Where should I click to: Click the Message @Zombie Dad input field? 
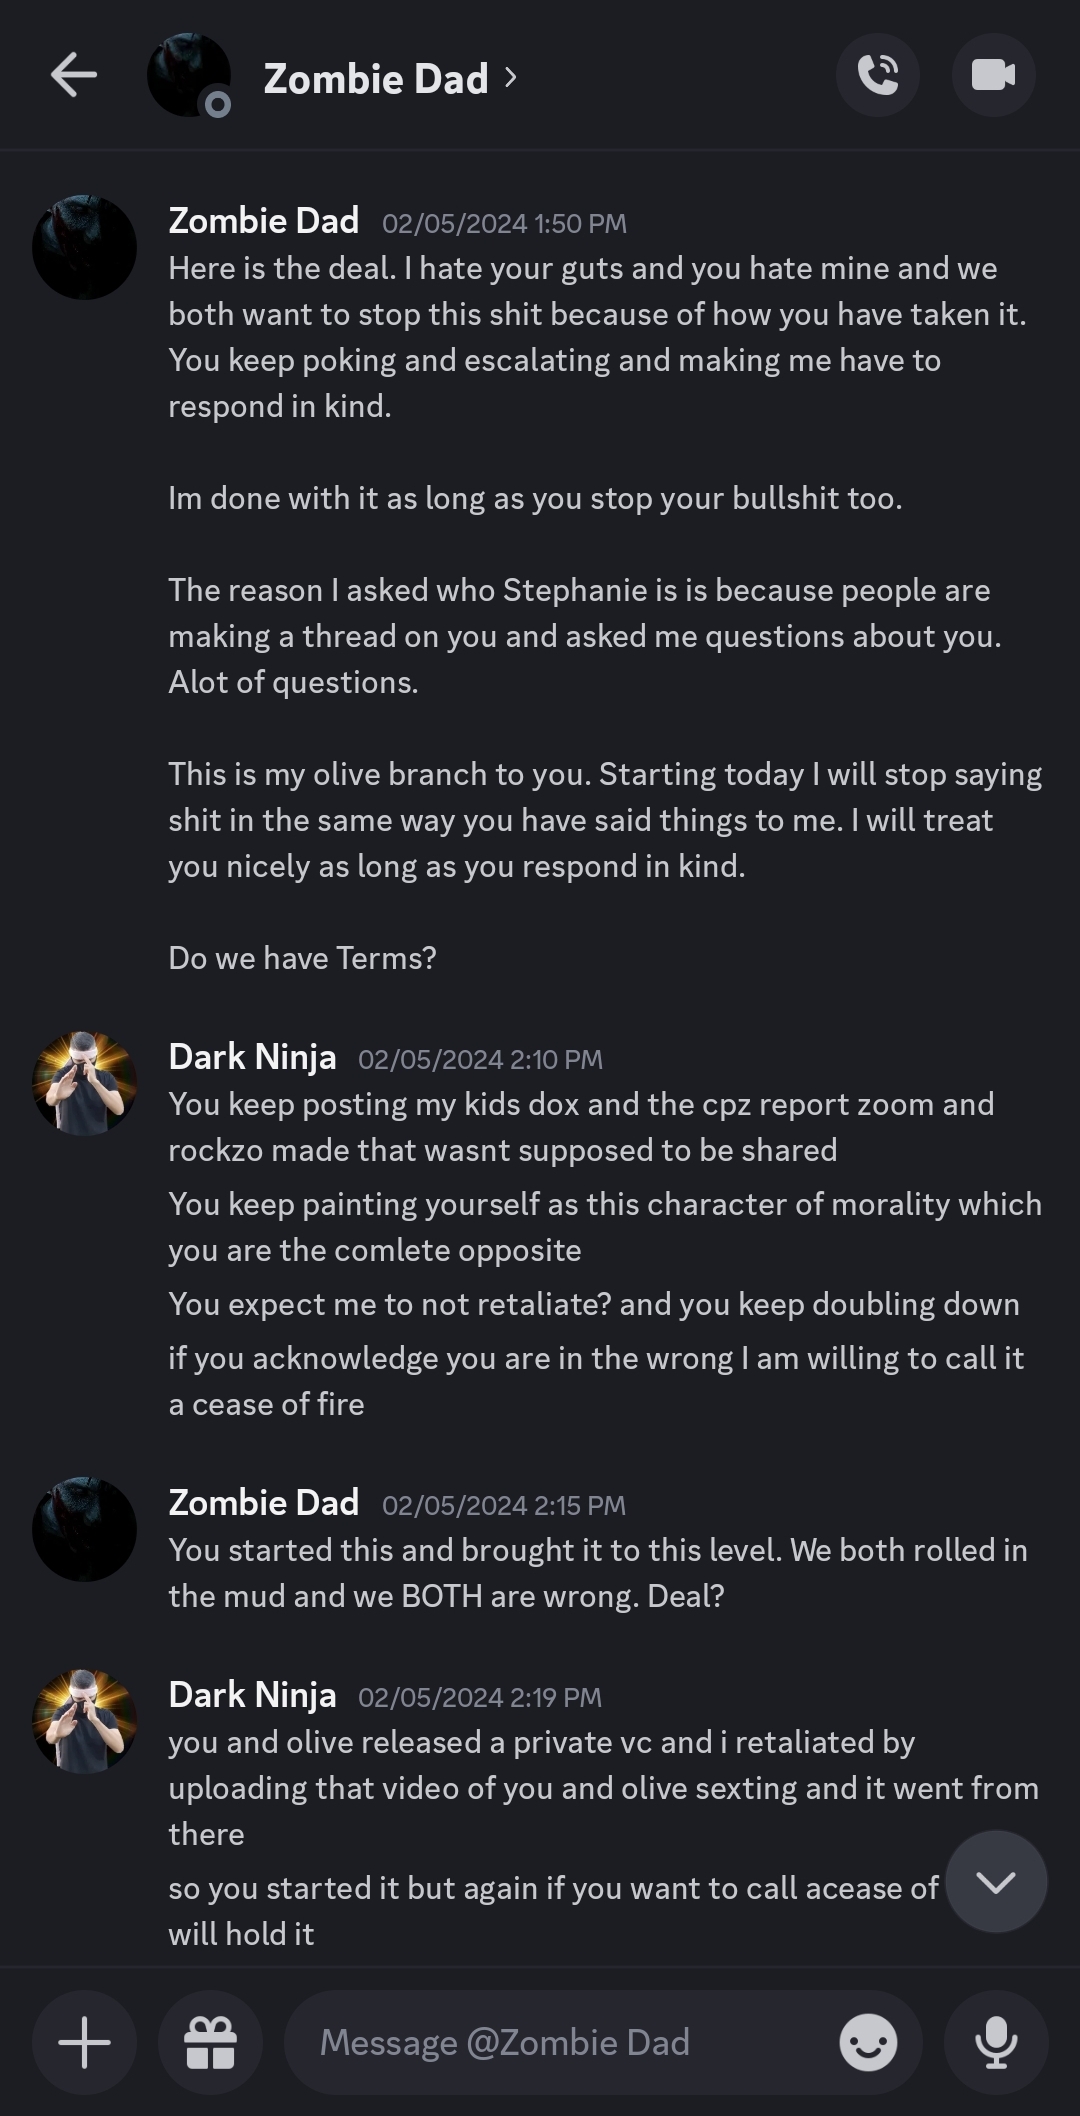click(560, 2042)
